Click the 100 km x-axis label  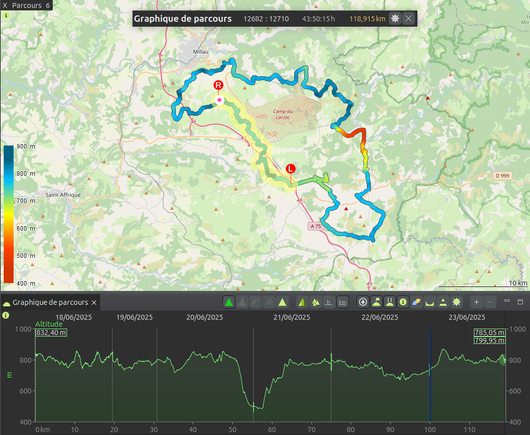[x=430, y=430]
